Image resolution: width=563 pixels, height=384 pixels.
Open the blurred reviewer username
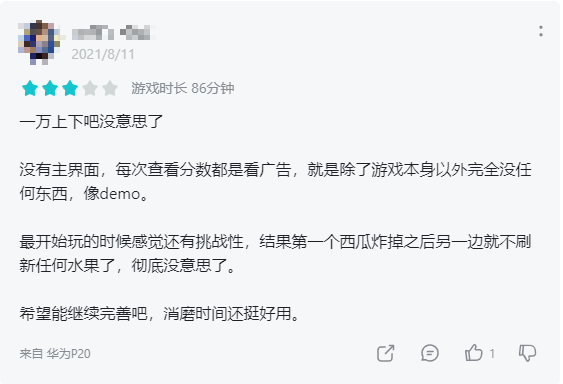(111, 33)
